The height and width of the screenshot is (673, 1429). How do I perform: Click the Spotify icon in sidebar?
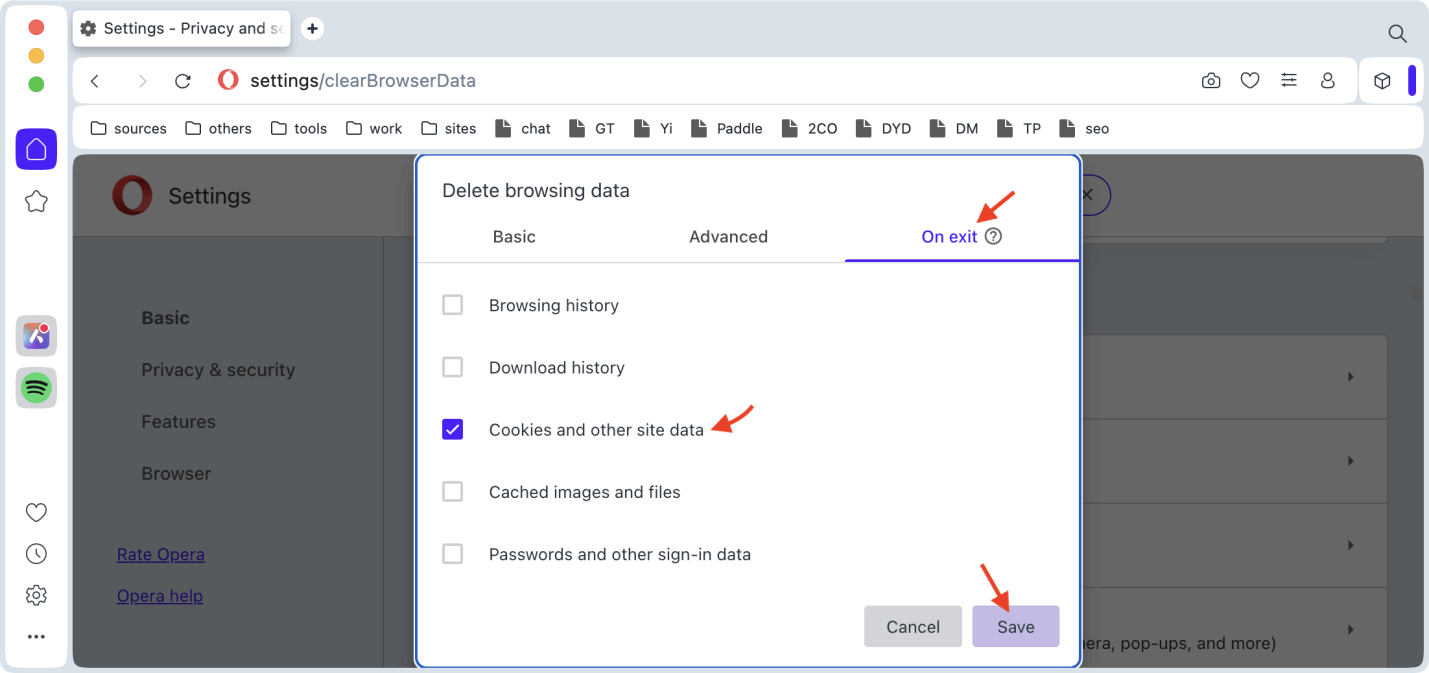pyautogui.click(x=36, y=387)
